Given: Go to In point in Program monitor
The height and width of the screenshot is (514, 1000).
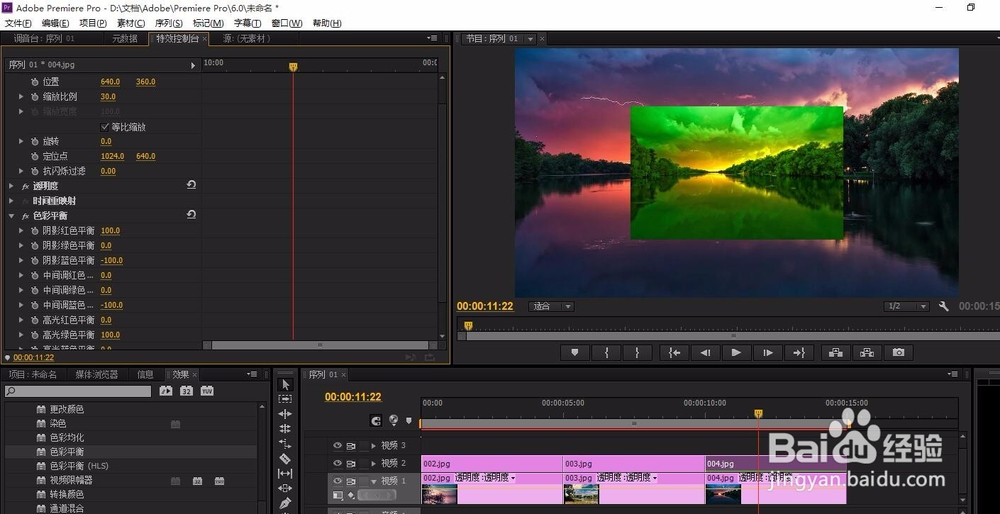Looking at the screenshot, I should click(674, 353).
